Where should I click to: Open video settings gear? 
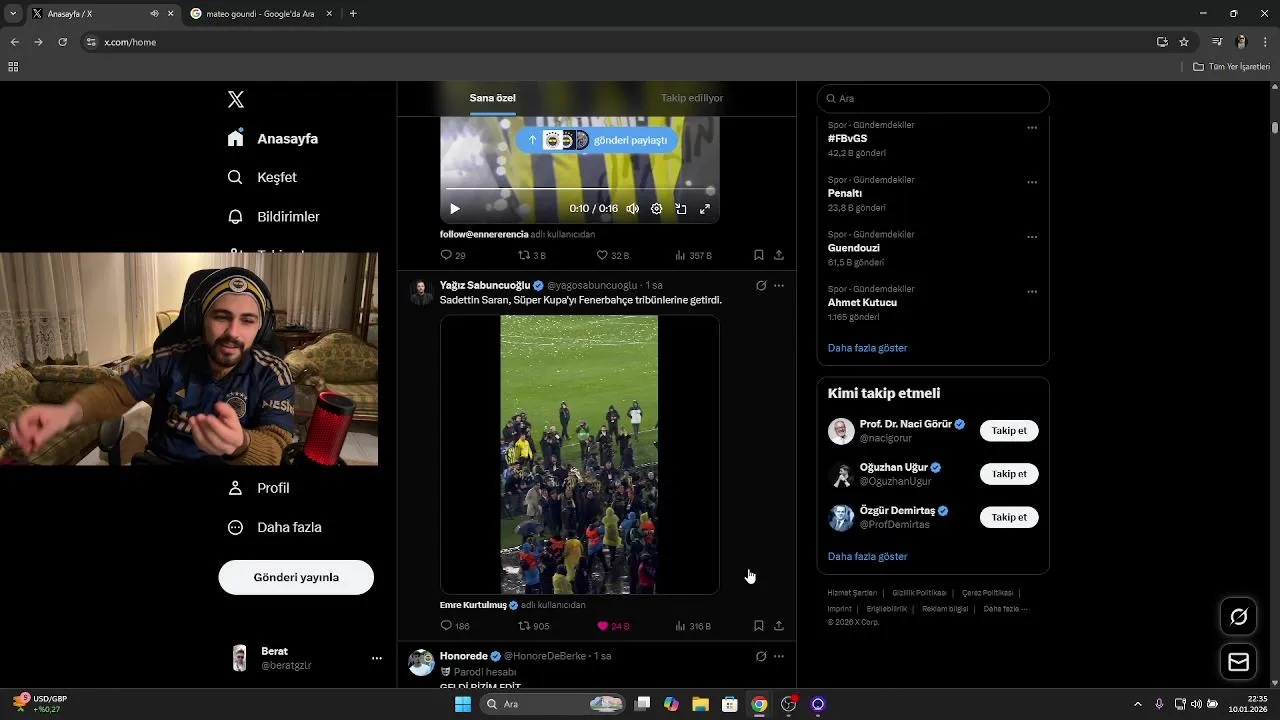pyautogui.click(x=656, y=209)
